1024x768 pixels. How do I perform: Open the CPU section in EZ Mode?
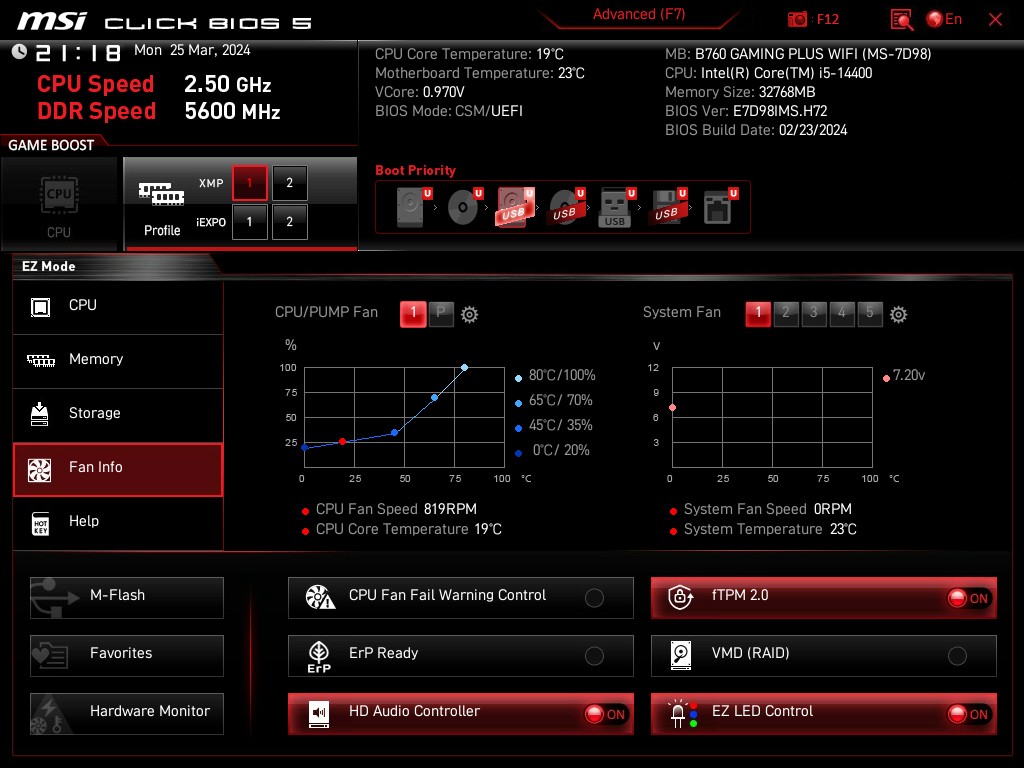(x=118, y=306)
